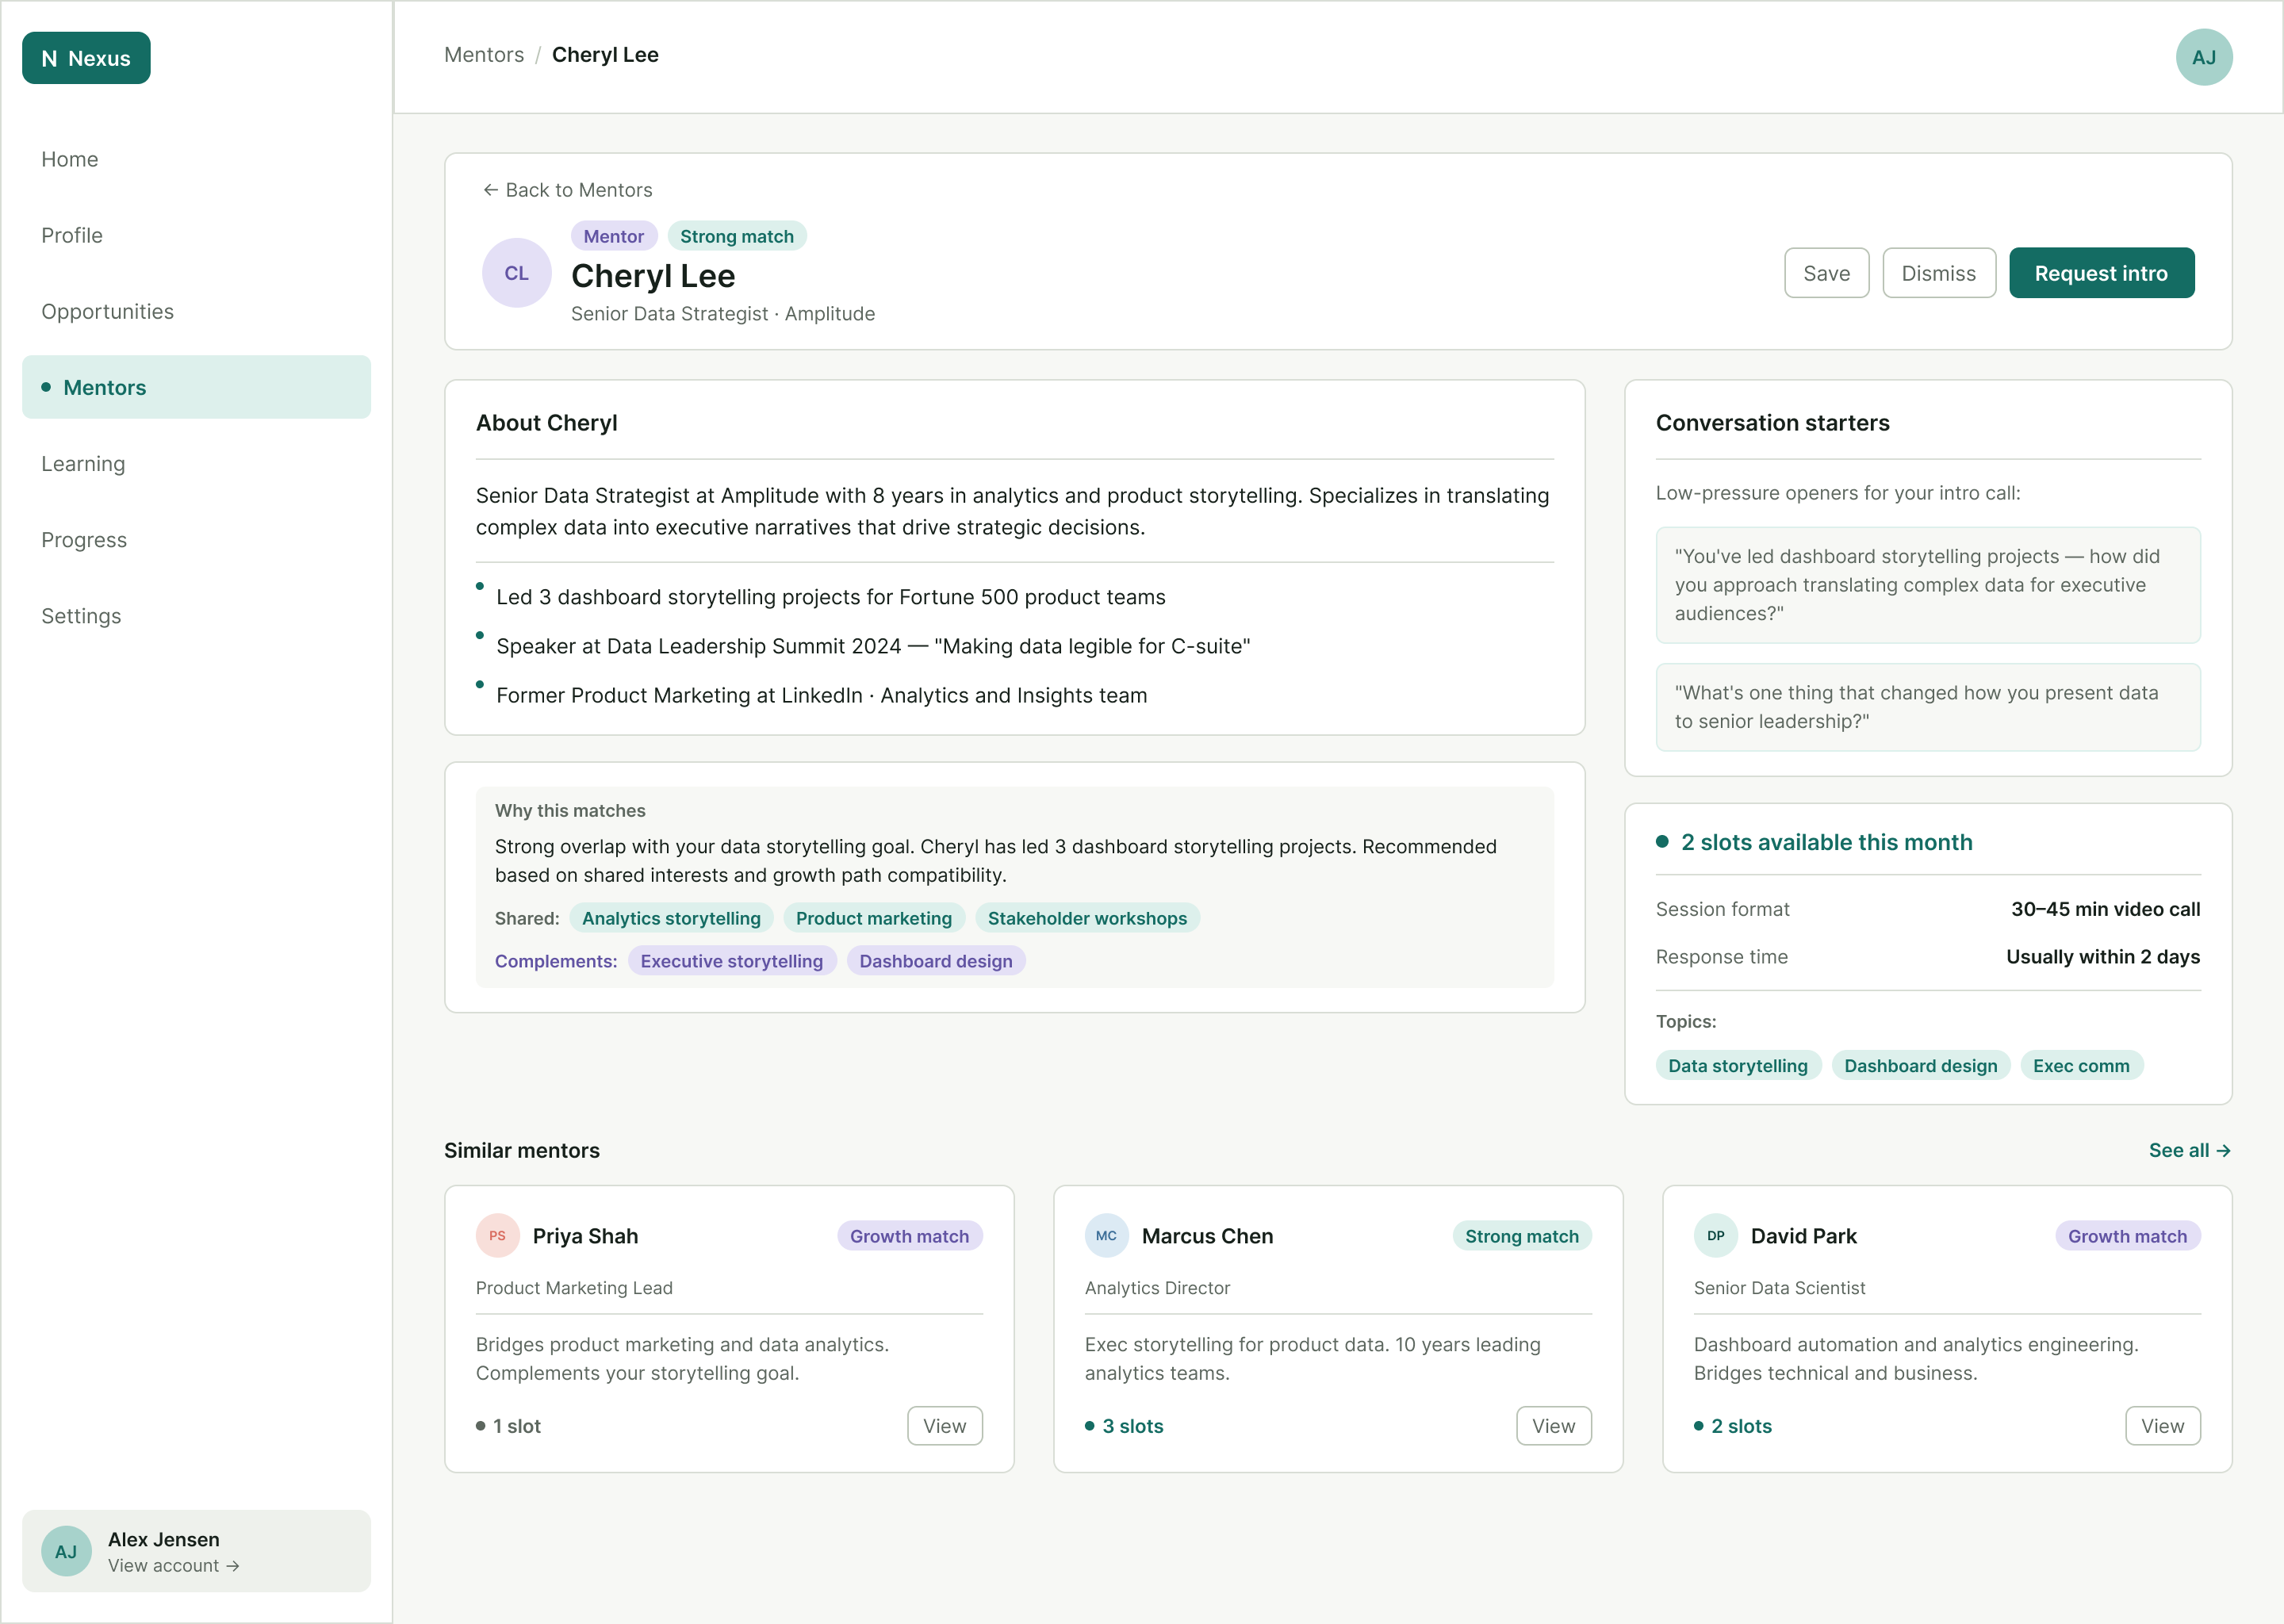Click the Mentor badge on header
The height and width of the screenshot is (1624, 2284).
(x=614, y=236)
